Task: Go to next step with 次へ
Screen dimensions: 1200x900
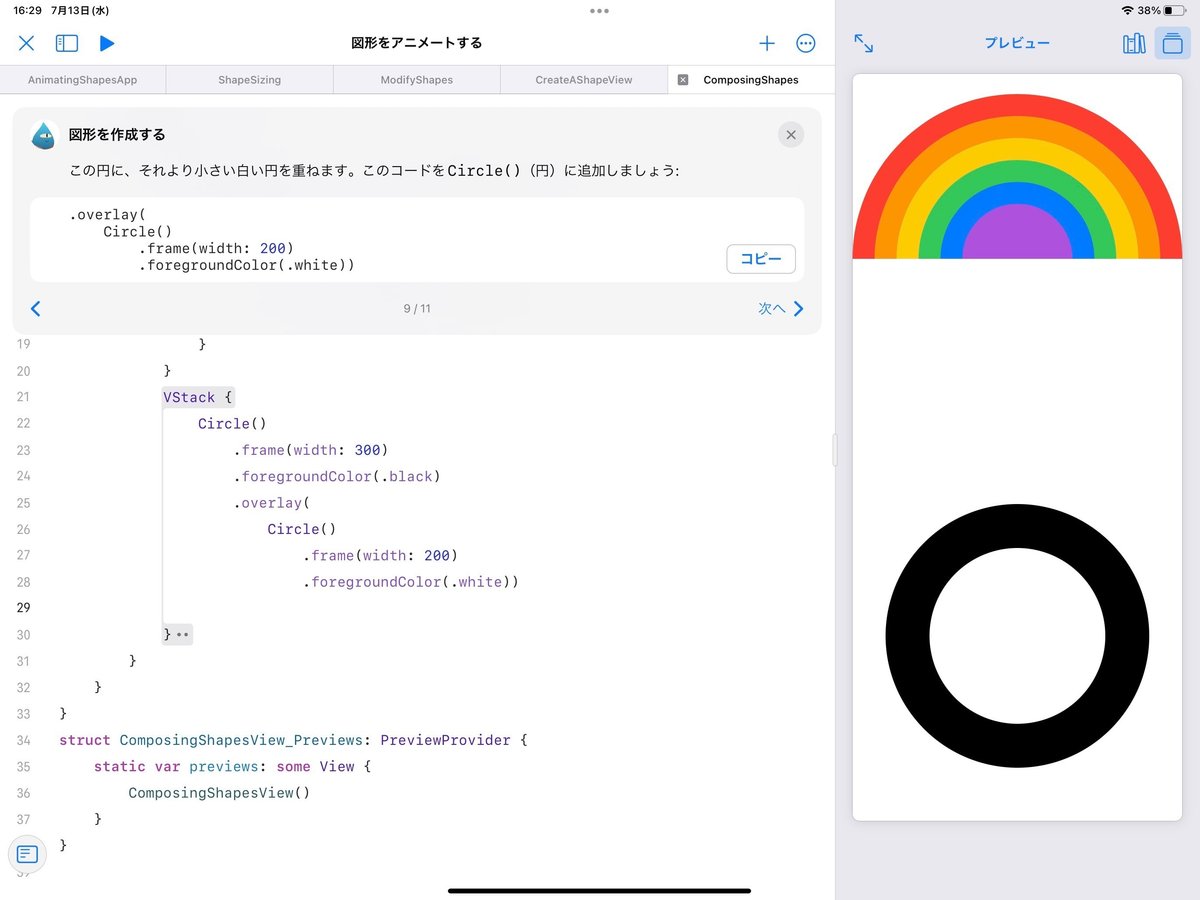Action: (x=781, y=309)
